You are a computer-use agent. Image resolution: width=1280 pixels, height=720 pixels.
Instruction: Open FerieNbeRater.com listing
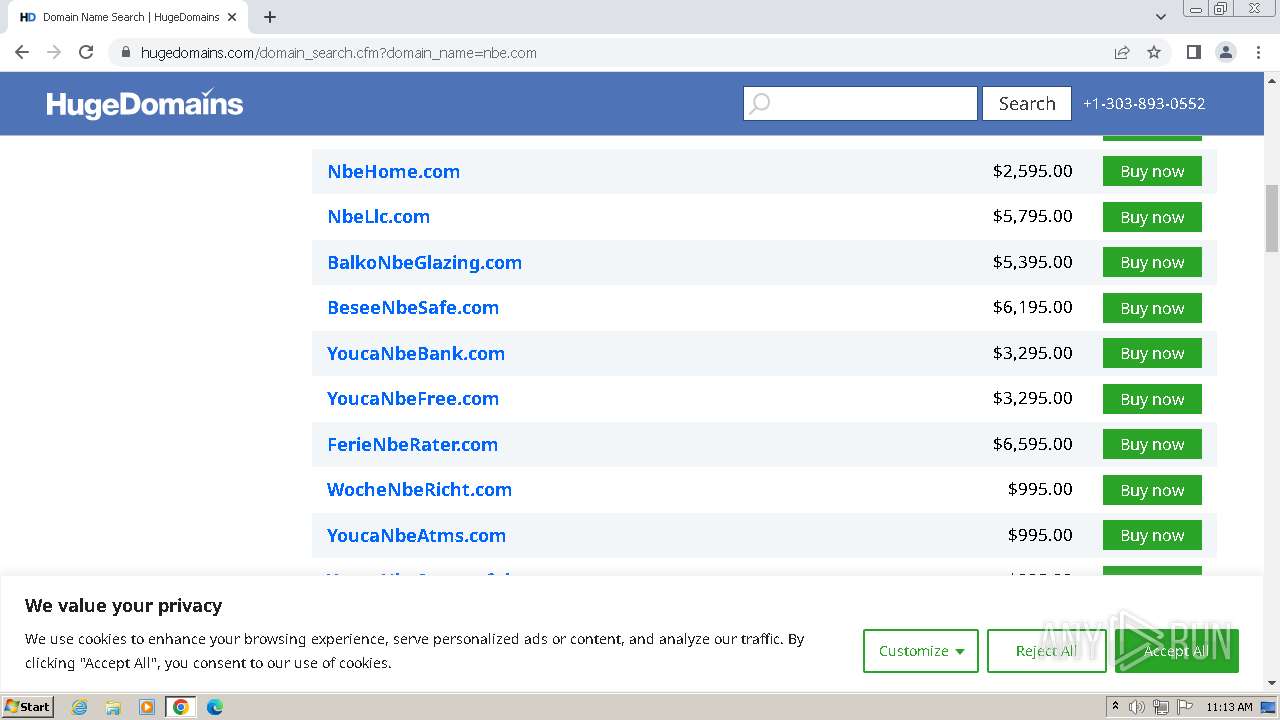(x=412, y=444)
